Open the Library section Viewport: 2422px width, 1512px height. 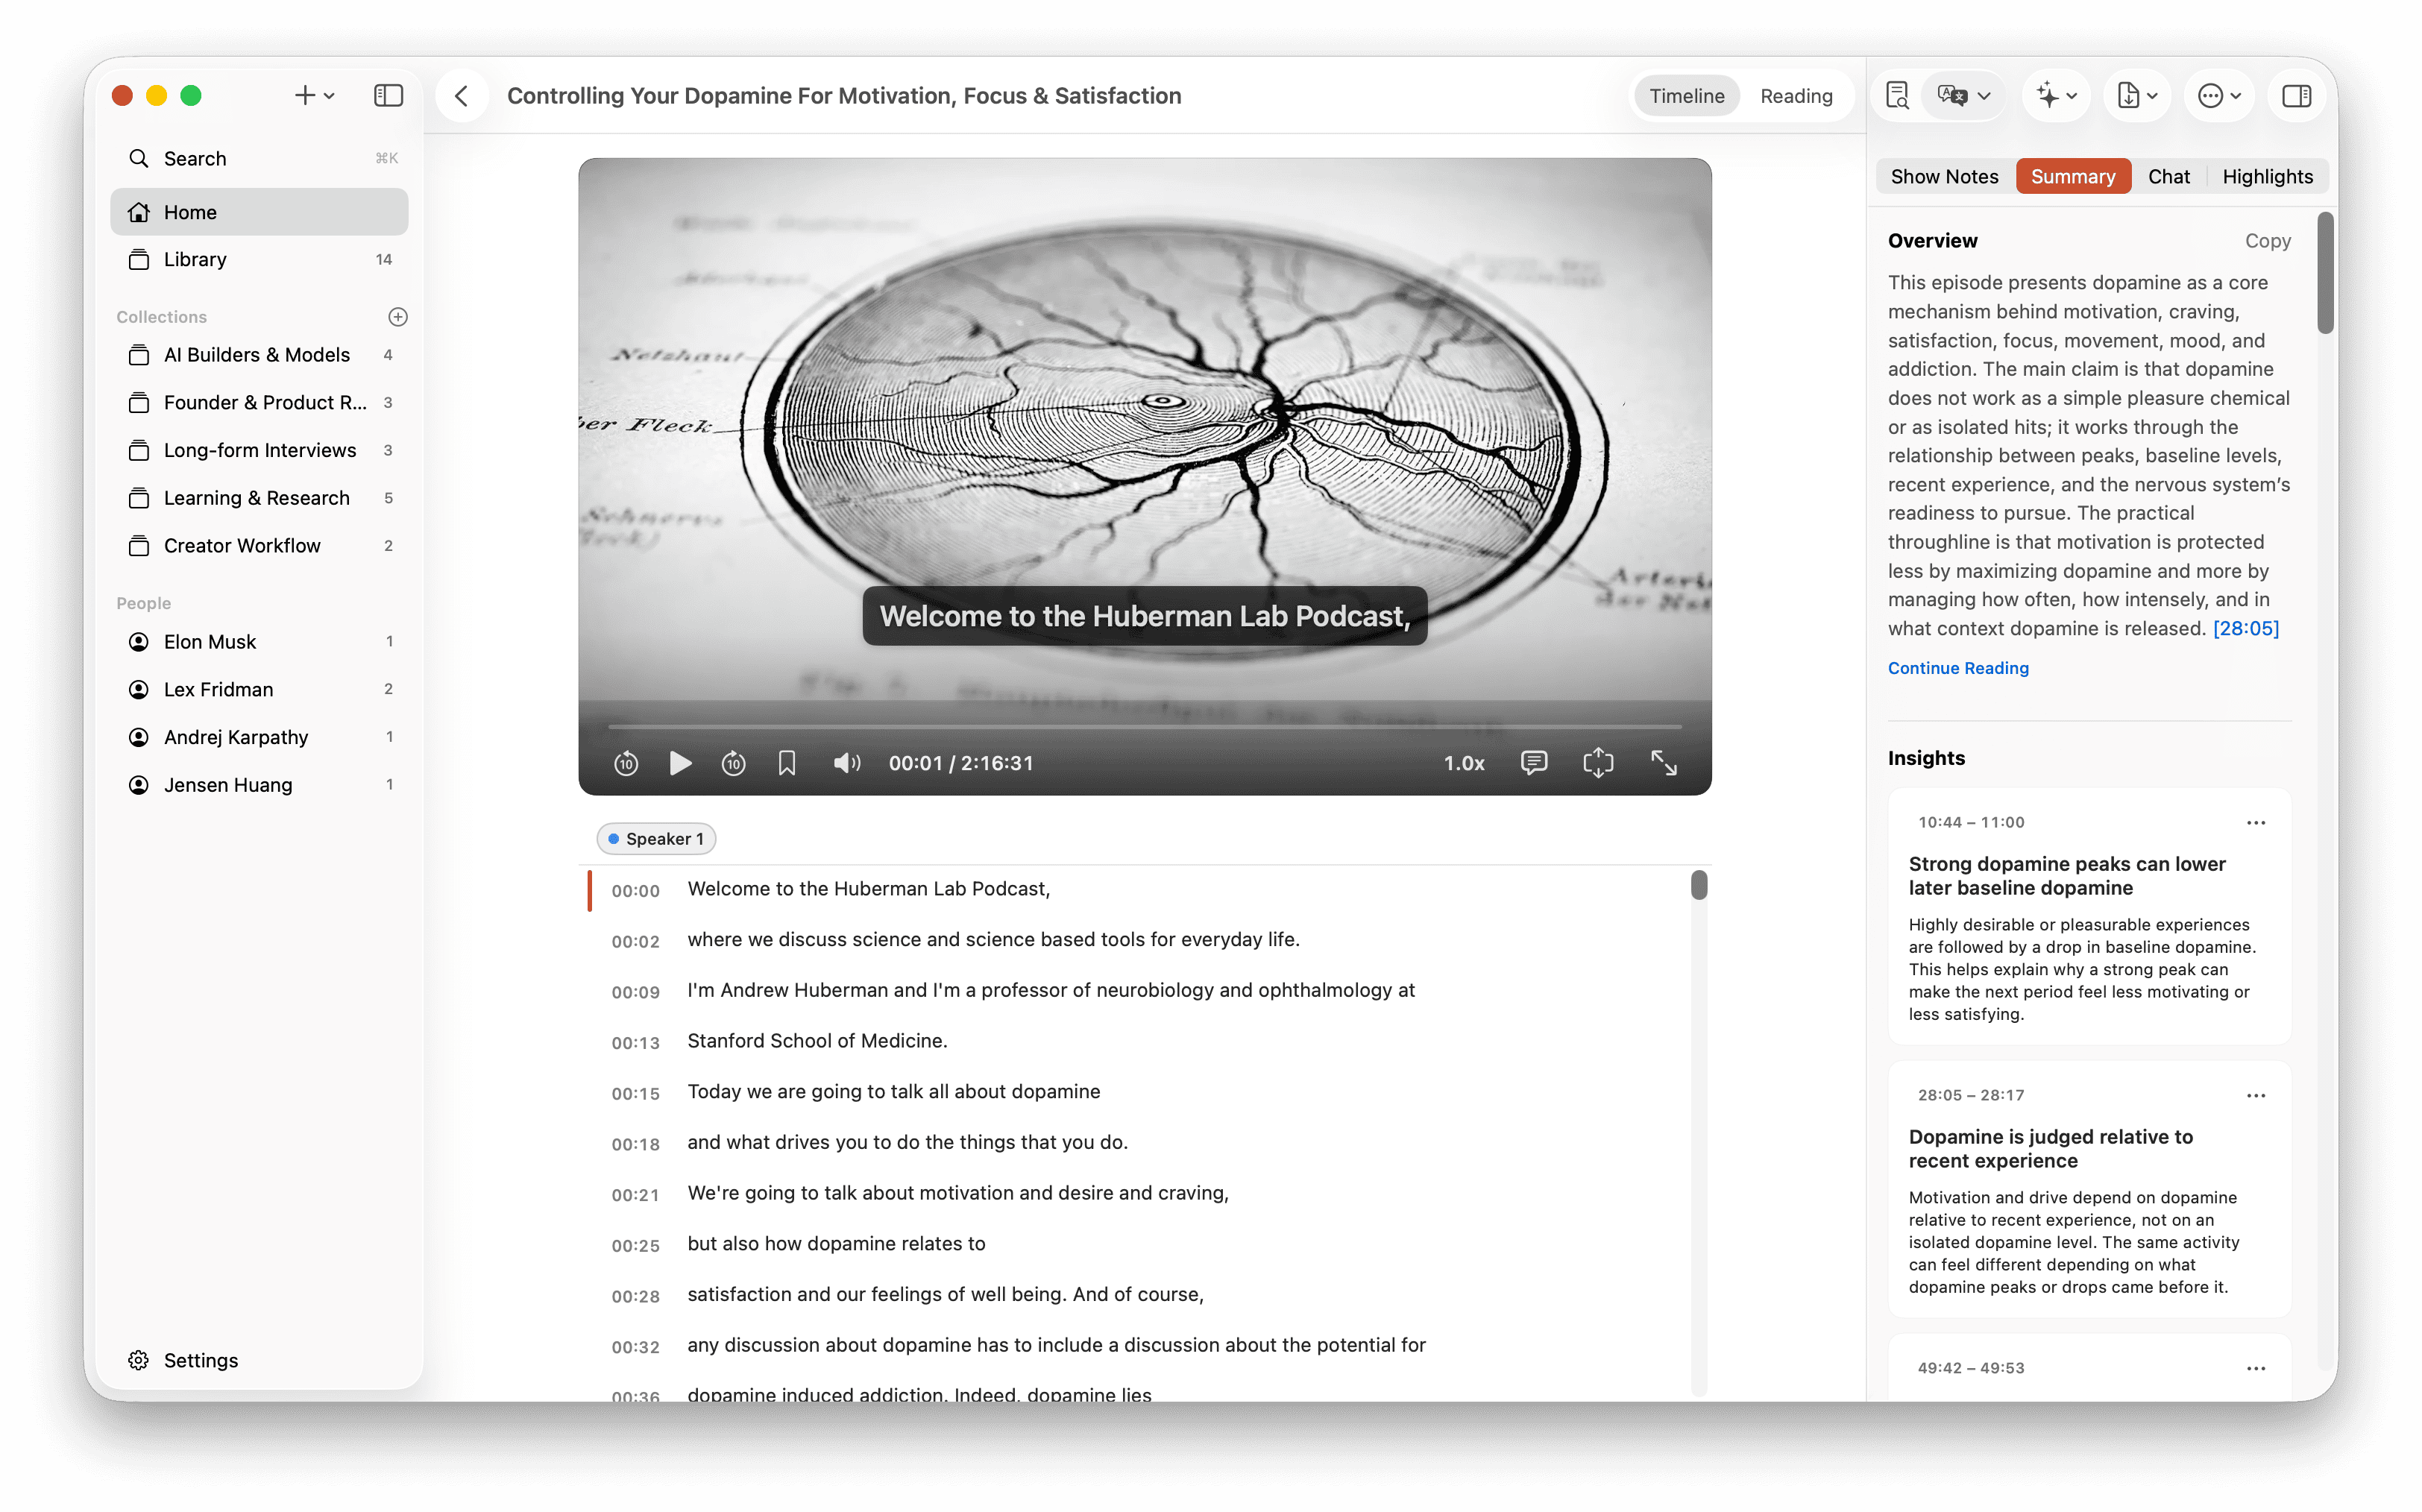tap(260, 259)
